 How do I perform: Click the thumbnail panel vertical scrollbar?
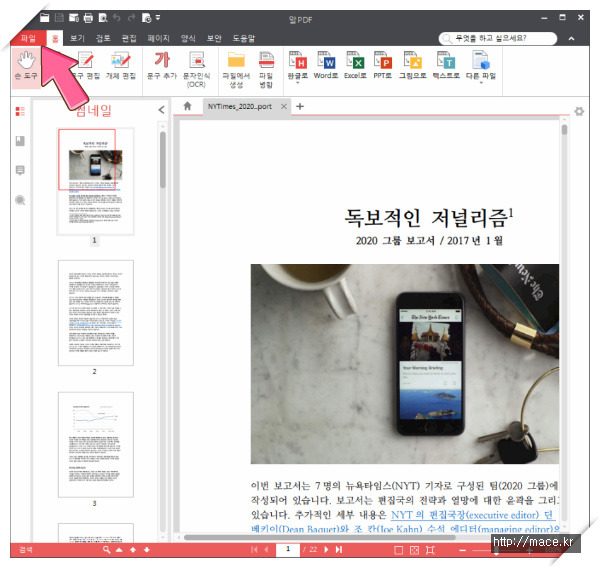163,160
